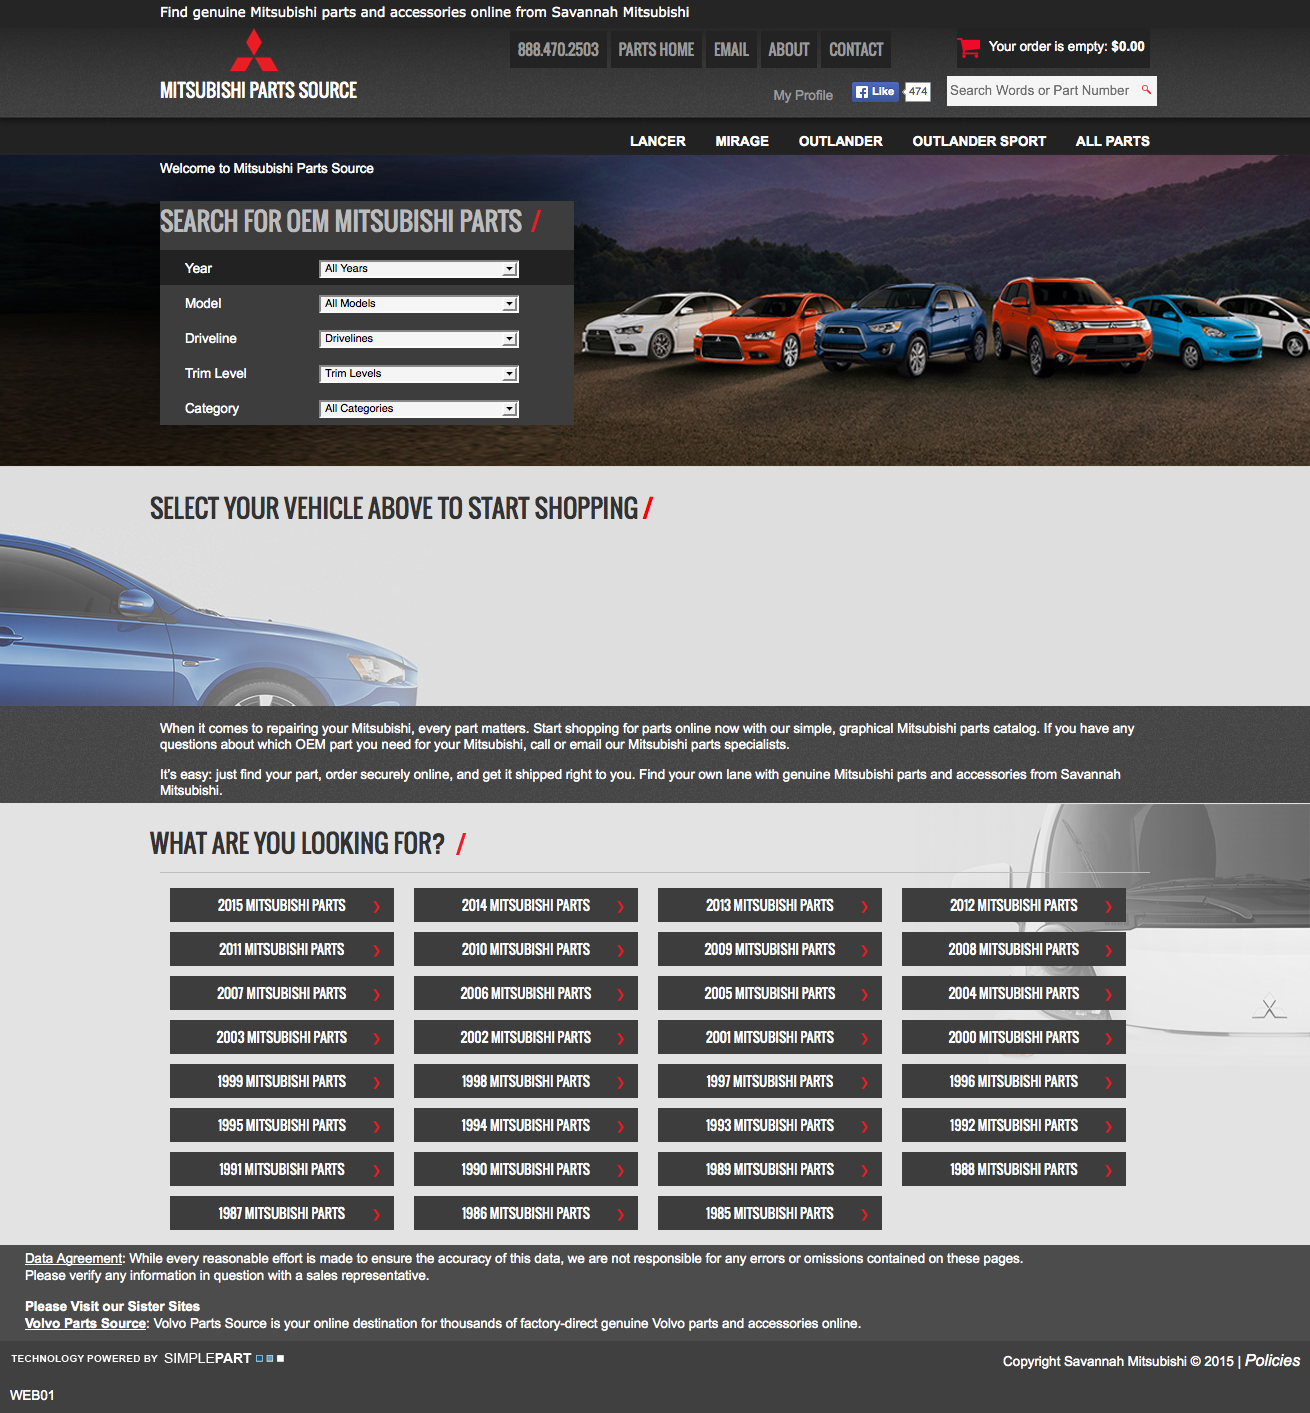Click the Search Words or Part Number field
Screen dimensions: 1310x1413
pyautogui.click(x=1040, y=91)
